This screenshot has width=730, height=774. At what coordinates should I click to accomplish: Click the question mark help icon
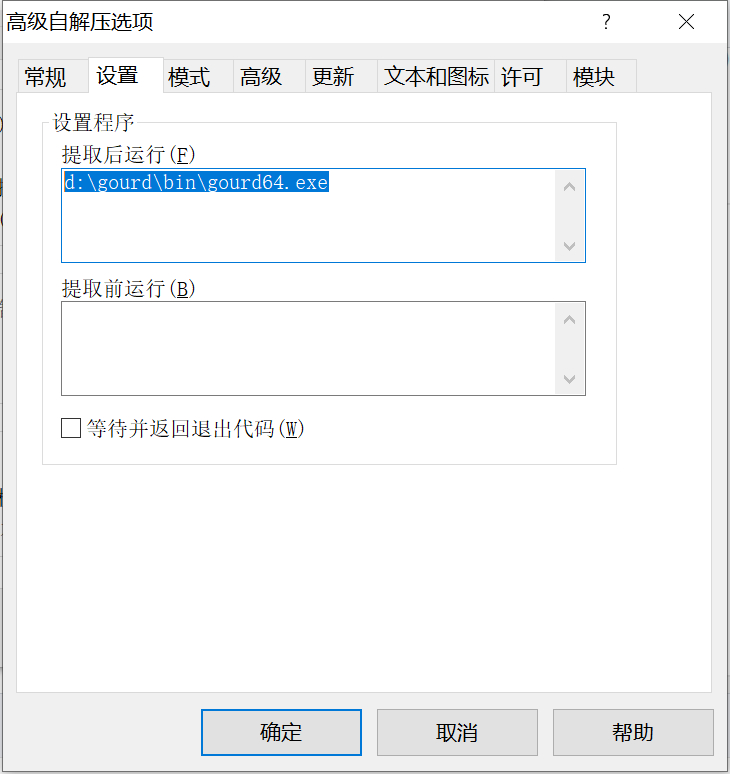click(x=606, y=22)
